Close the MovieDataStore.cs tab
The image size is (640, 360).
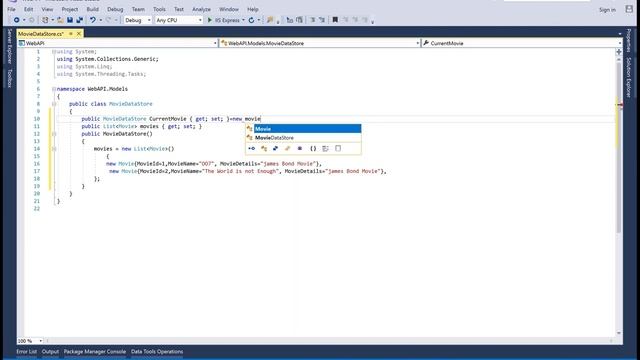tap(79, 33)
